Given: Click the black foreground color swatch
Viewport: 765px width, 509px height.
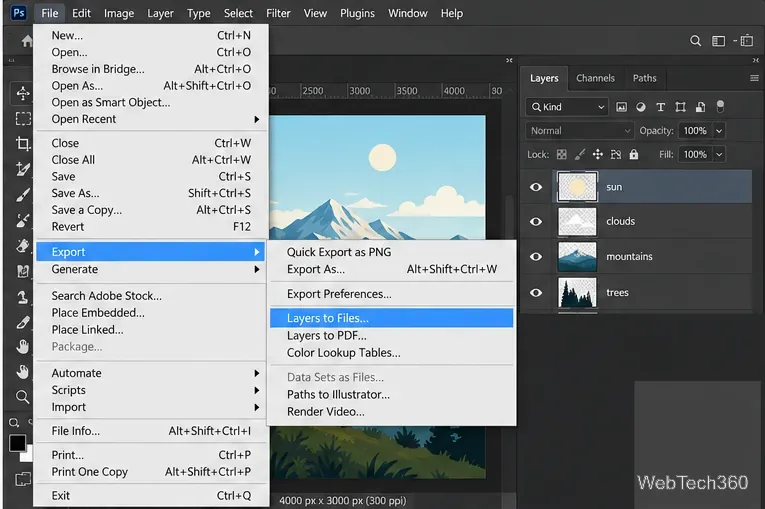Looking at the screenshot, I should pos(17,443).
